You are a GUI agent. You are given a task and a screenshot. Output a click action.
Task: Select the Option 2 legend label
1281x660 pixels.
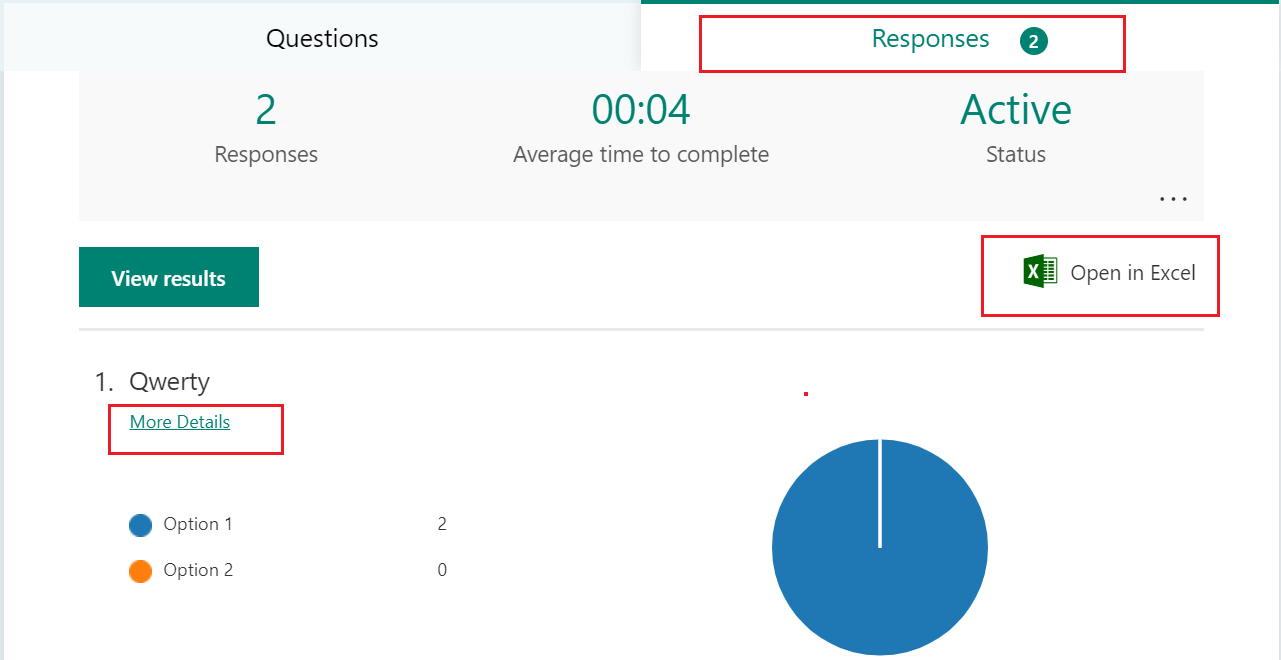[x=198, y=570]
